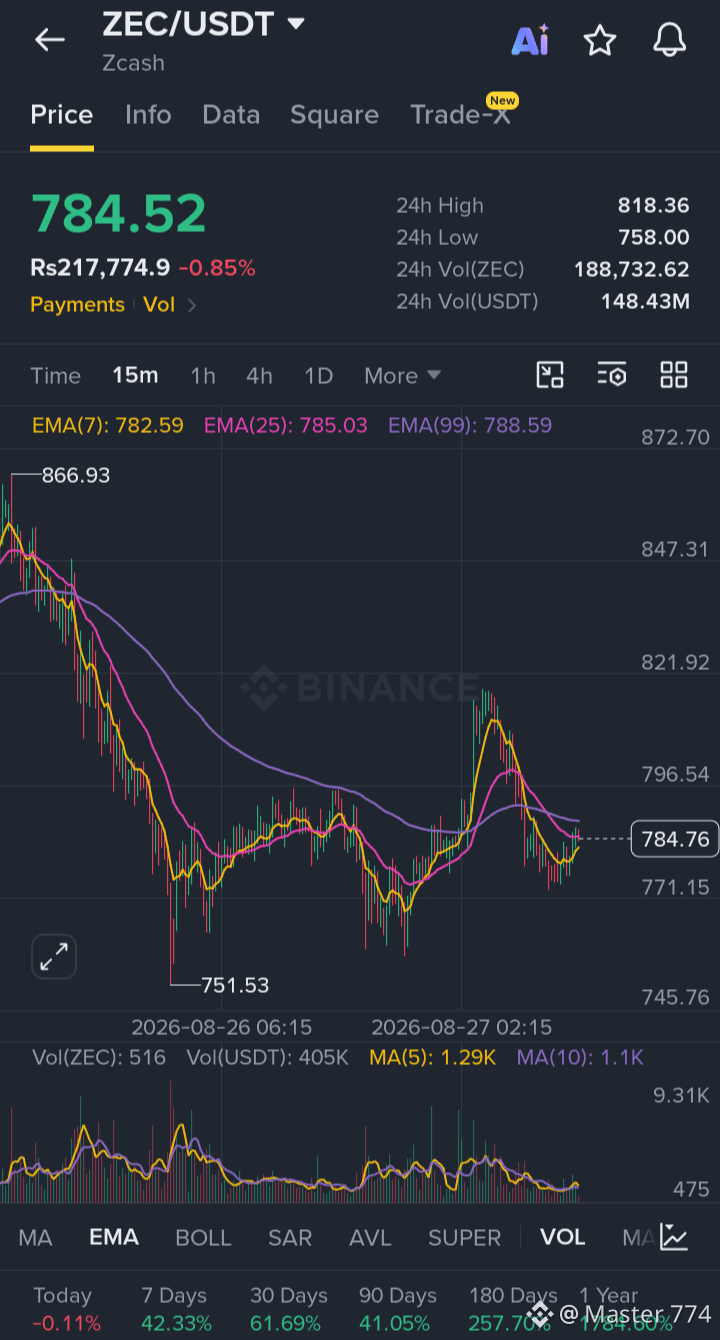Image resolution: width=720 pixels, height=1340 pixels.
Task: Tap the 7 Days 42.33% performance
Action: [x=176, y=1309]
